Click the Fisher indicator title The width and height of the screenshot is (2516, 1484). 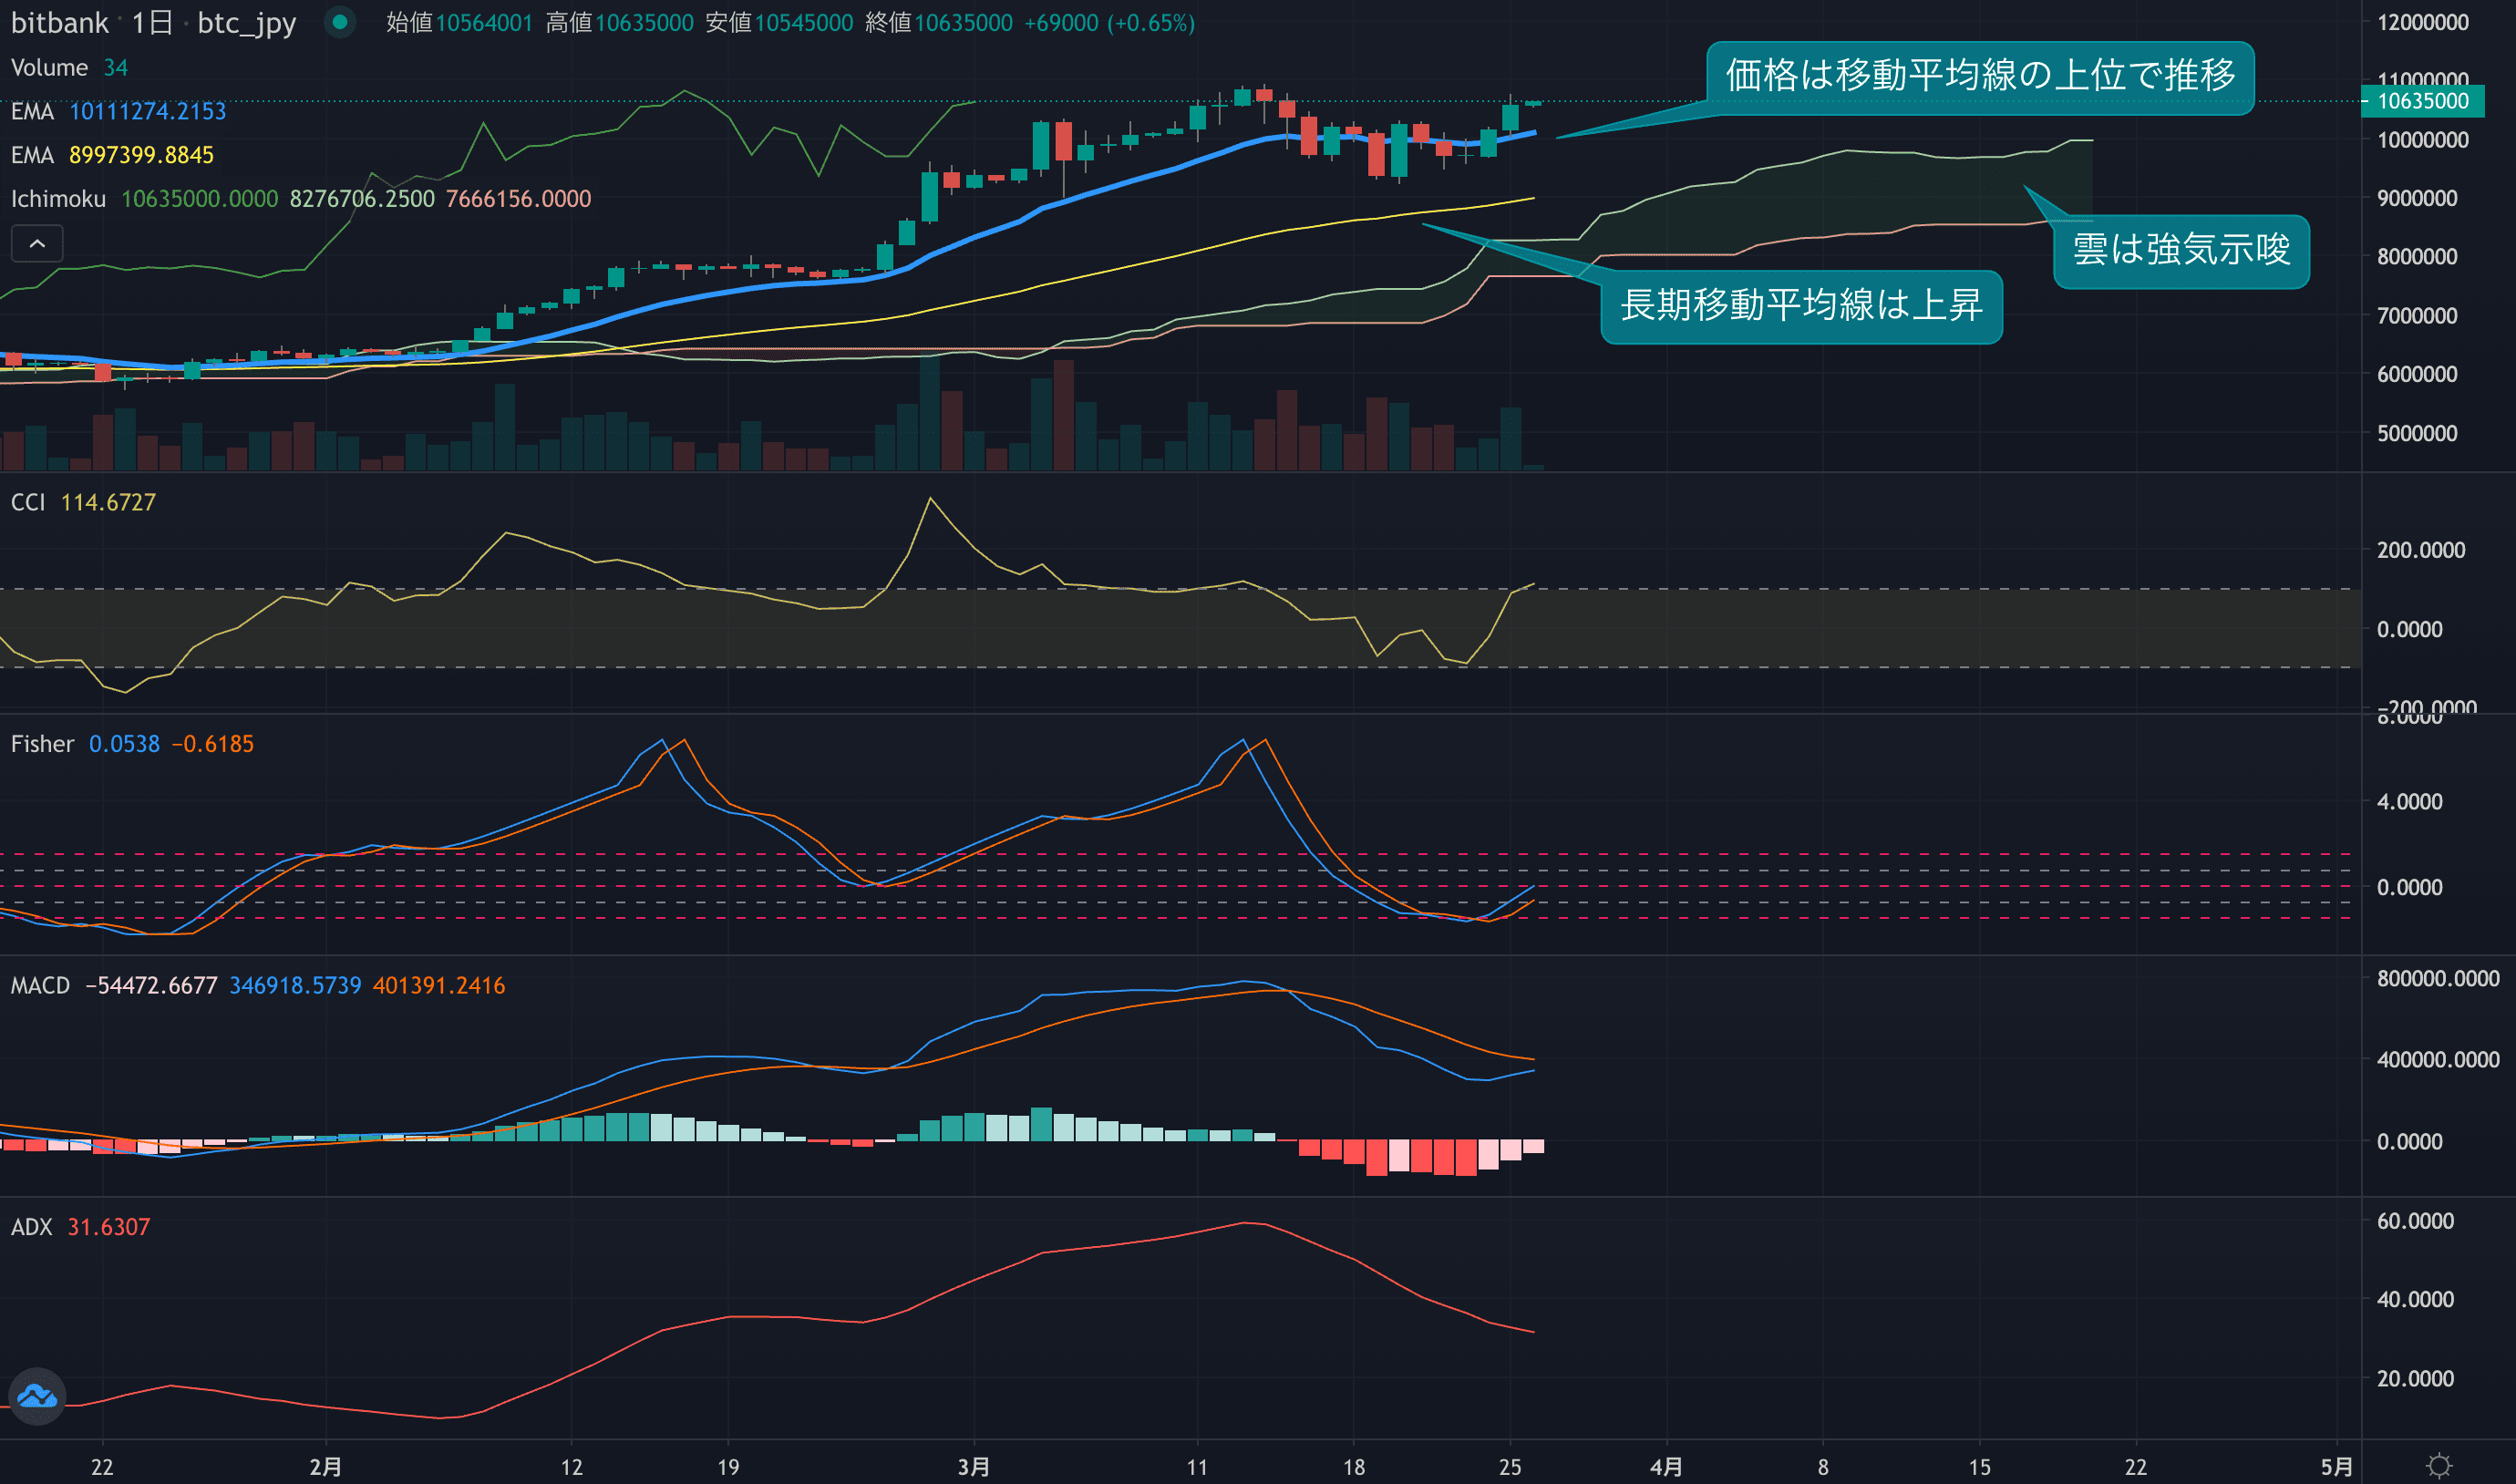tap(42, 744)
